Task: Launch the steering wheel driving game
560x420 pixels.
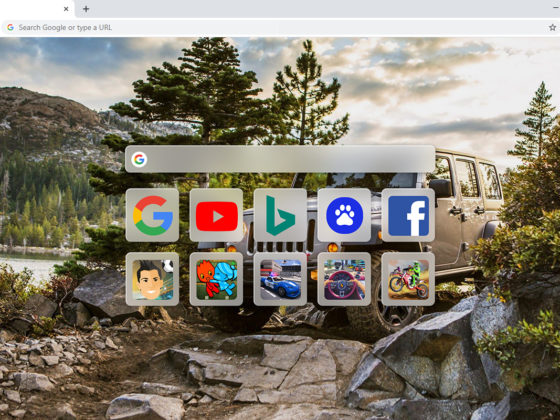Action: (344, 279)
